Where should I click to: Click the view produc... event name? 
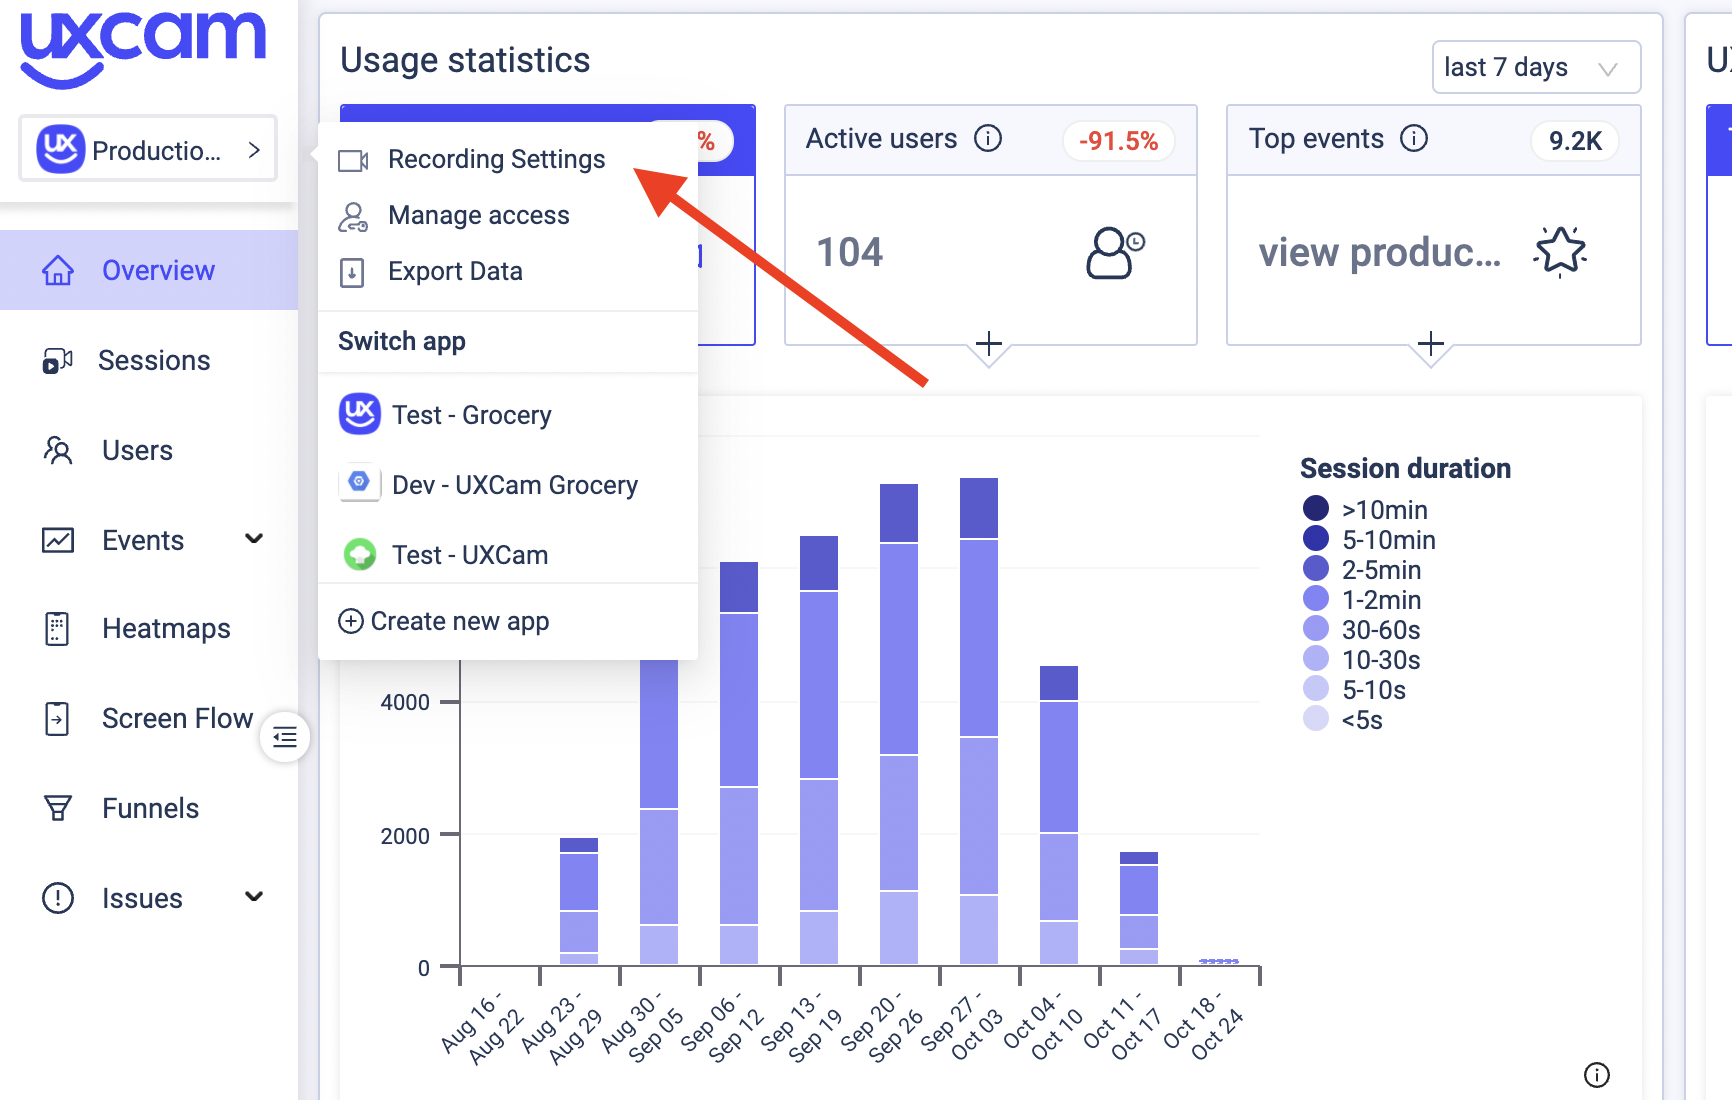tap(1379, 253)
